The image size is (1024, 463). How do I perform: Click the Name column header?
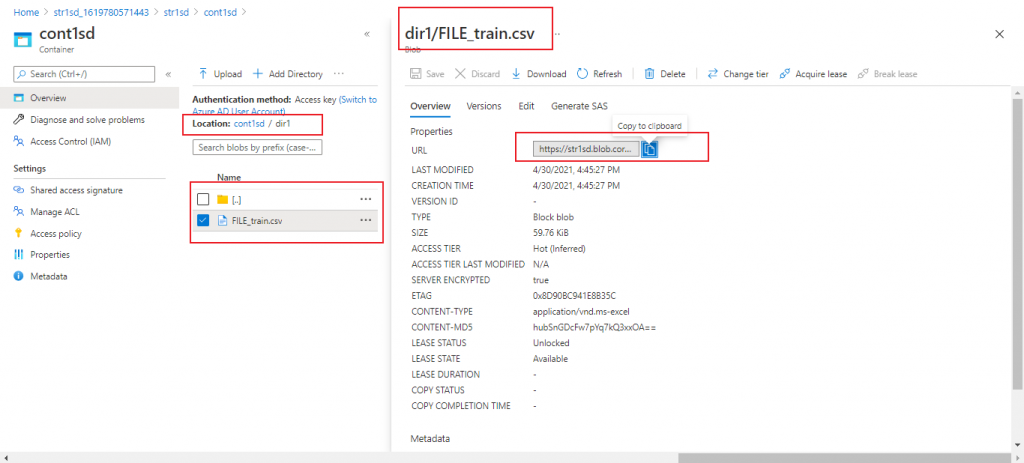pos(229,178)
